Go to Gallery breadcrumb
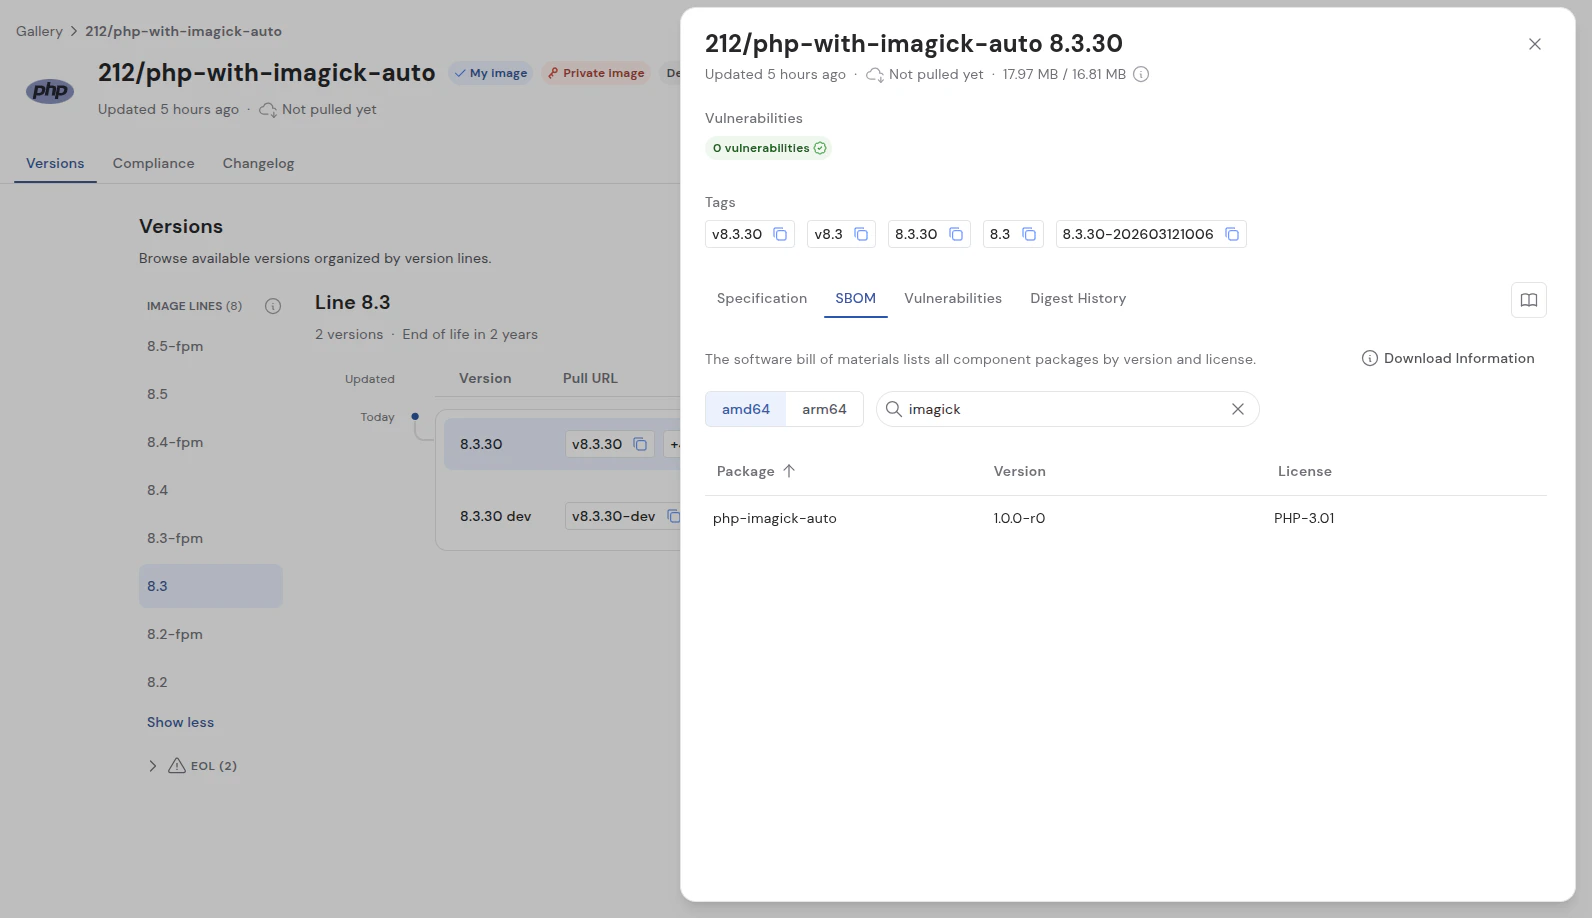 [x=39, y=31]
